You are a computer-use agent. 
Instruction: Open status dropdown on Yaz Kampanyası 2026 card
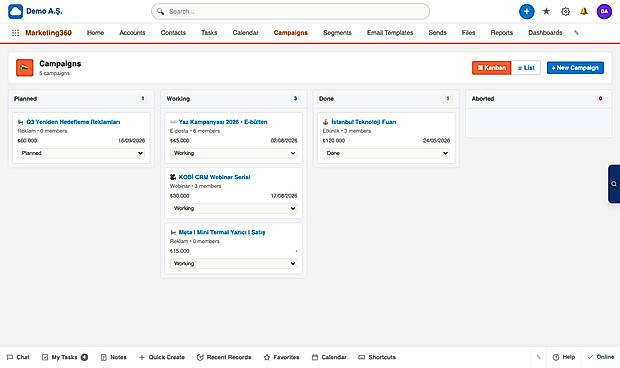point(234,153)
